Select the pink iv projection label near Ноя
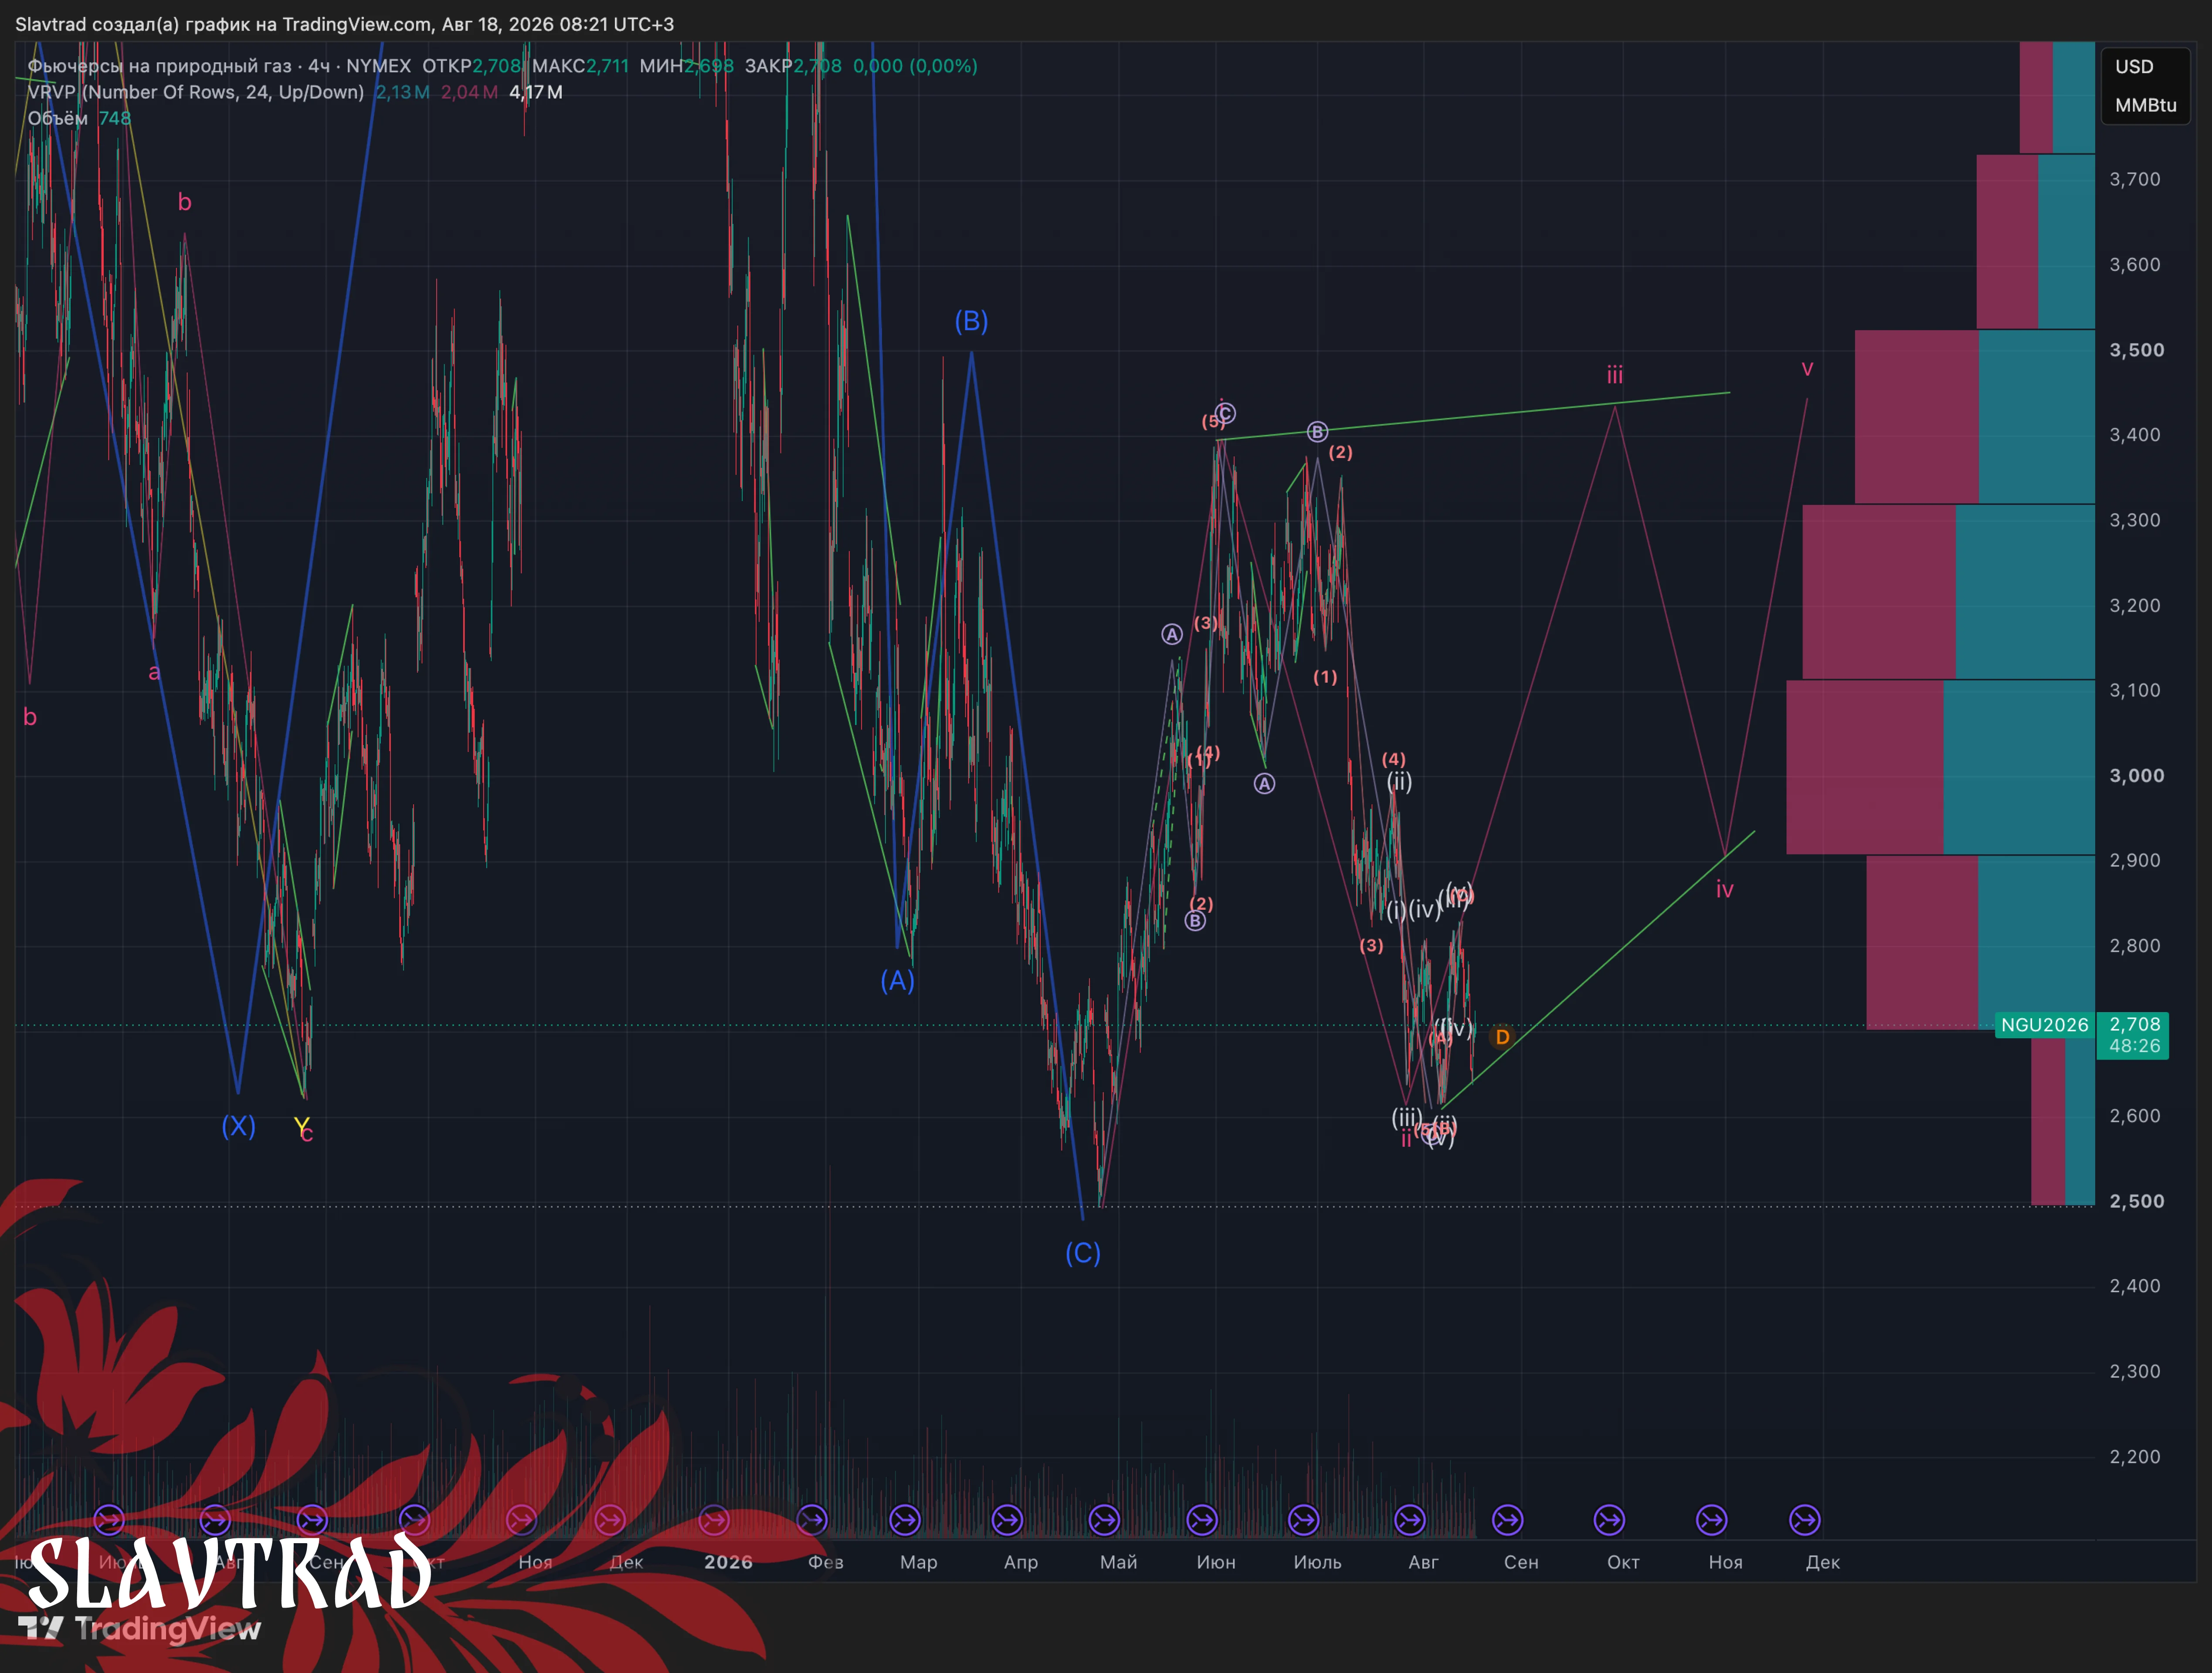 (1725, 889)
